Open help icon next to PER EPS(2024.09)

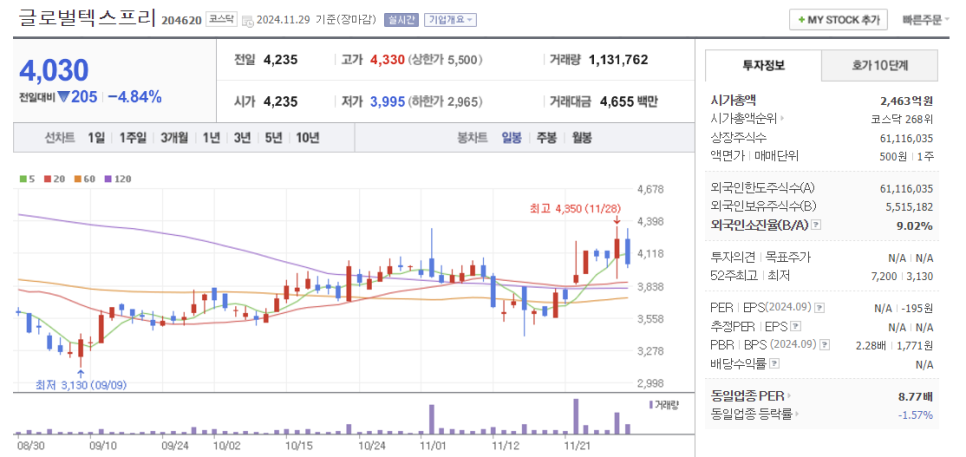click(x=819, y=307)
